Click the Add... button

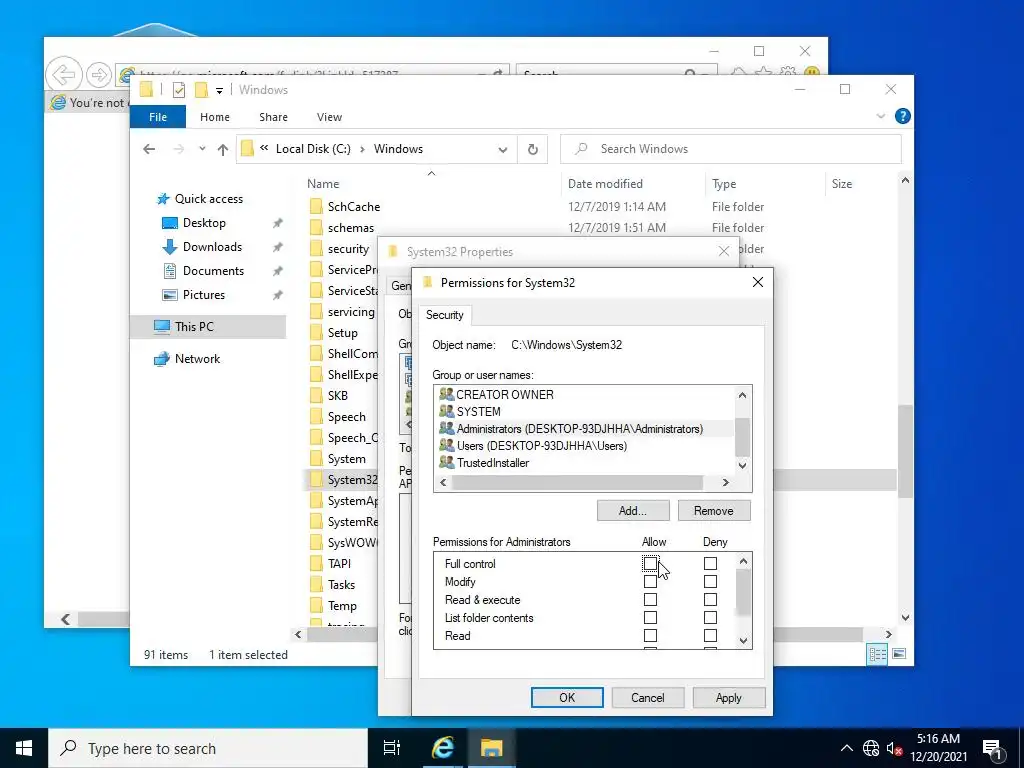pos(633,511)
